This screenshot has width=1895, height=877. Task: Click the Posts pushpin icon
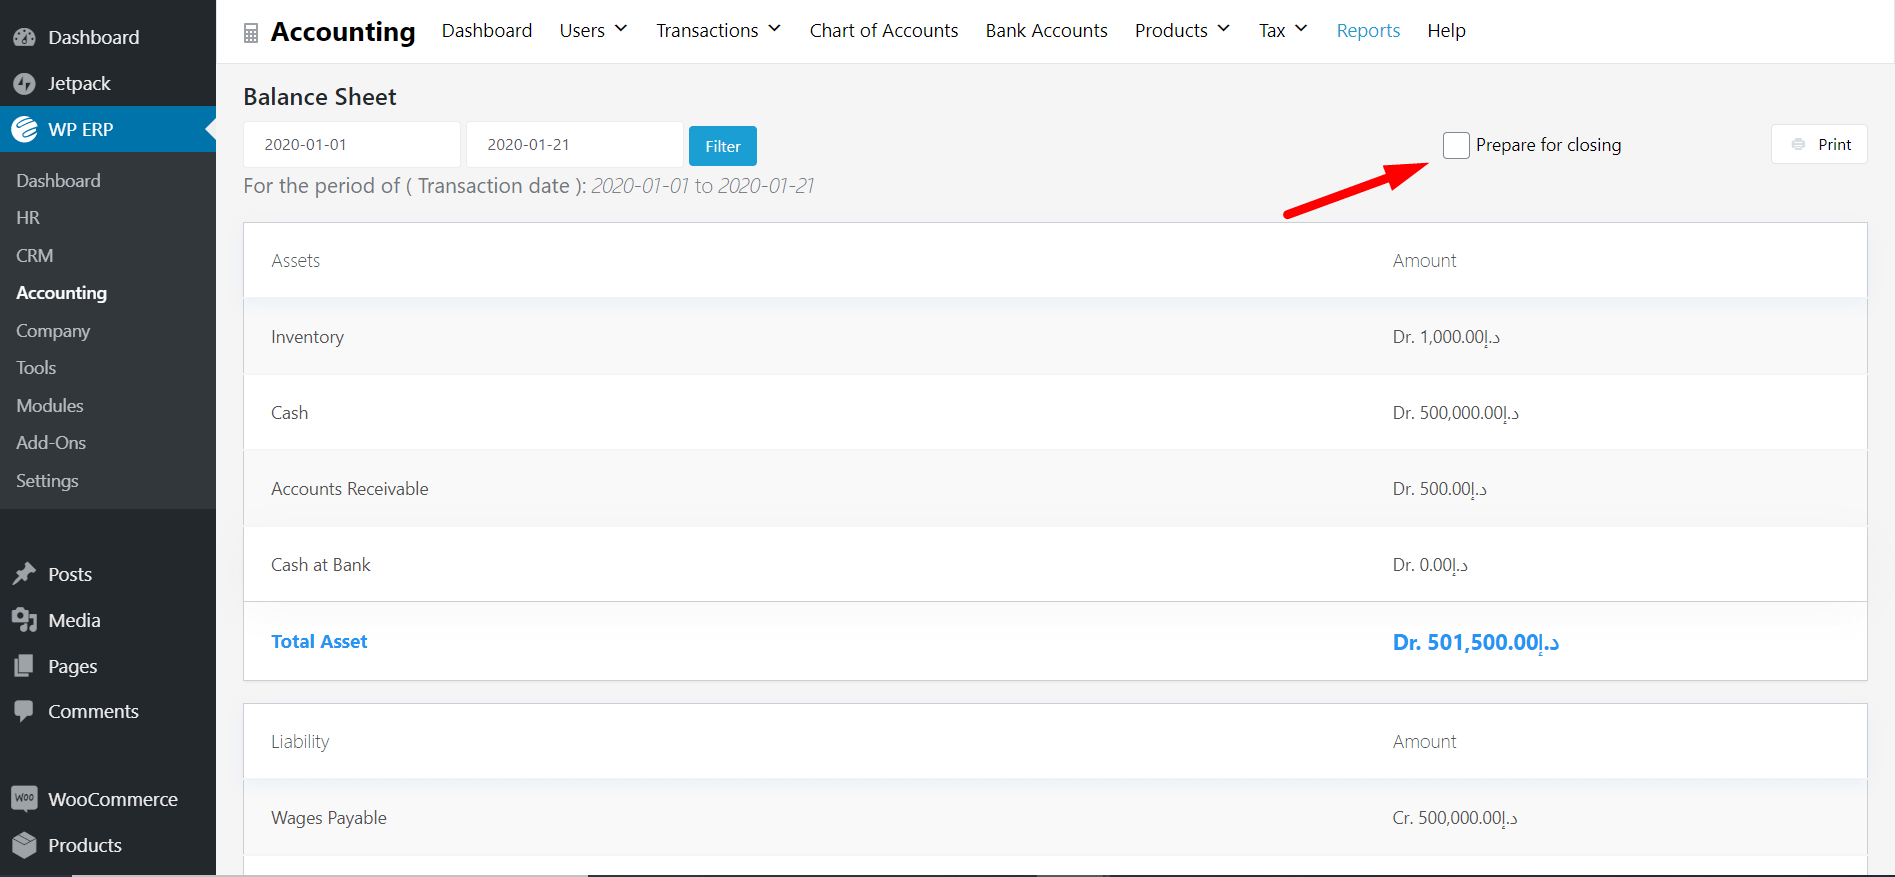click(25, 574)
